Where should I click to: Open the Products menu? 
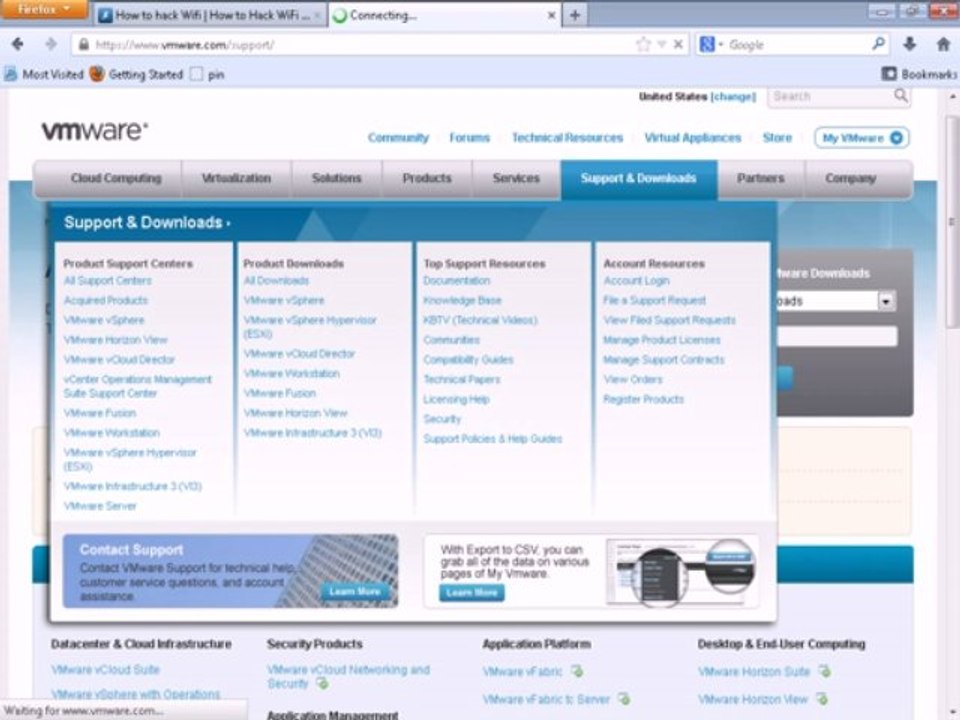tap(427, 178)
